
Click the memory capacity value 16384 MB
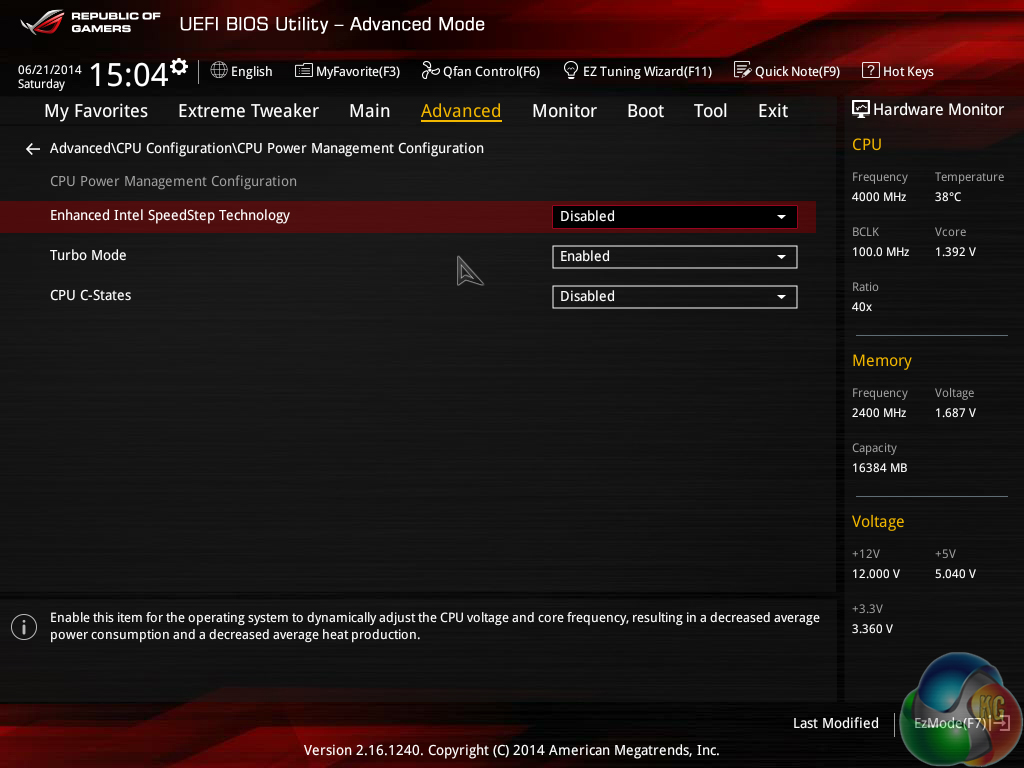[x=880, y=468]
